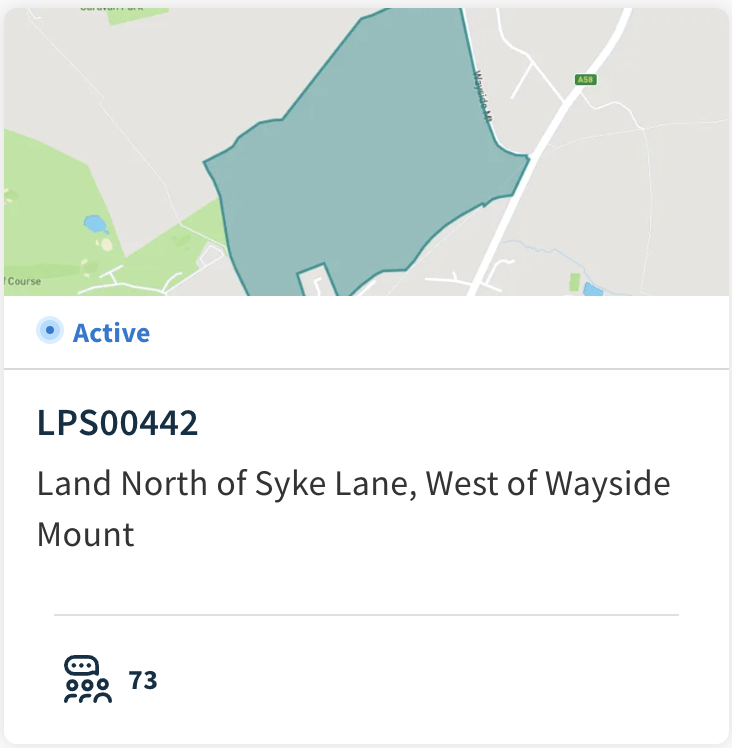Click the comments group icon
Viewport: 732px width, 748px height.
click(88, 679)
